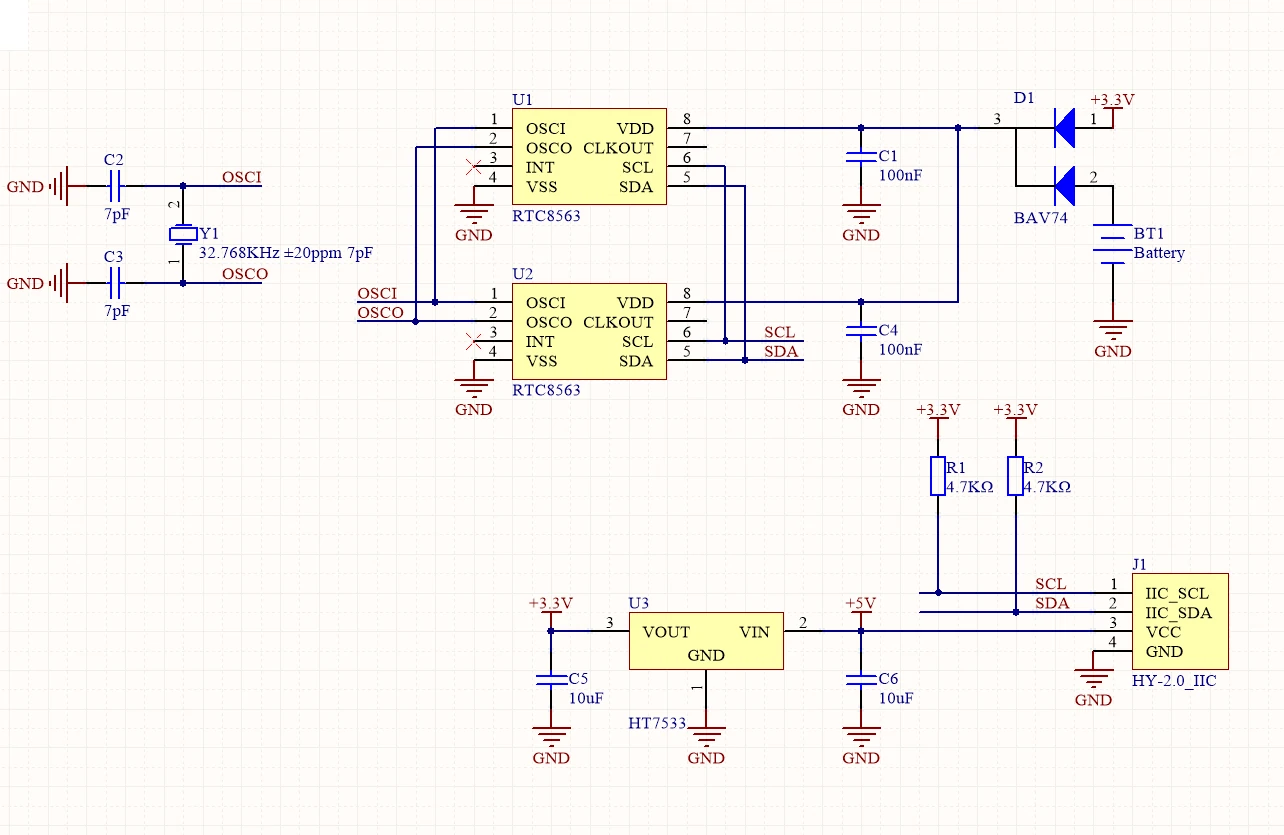
Task: Click the 10uF value of C6
Action: coord(896,698)
